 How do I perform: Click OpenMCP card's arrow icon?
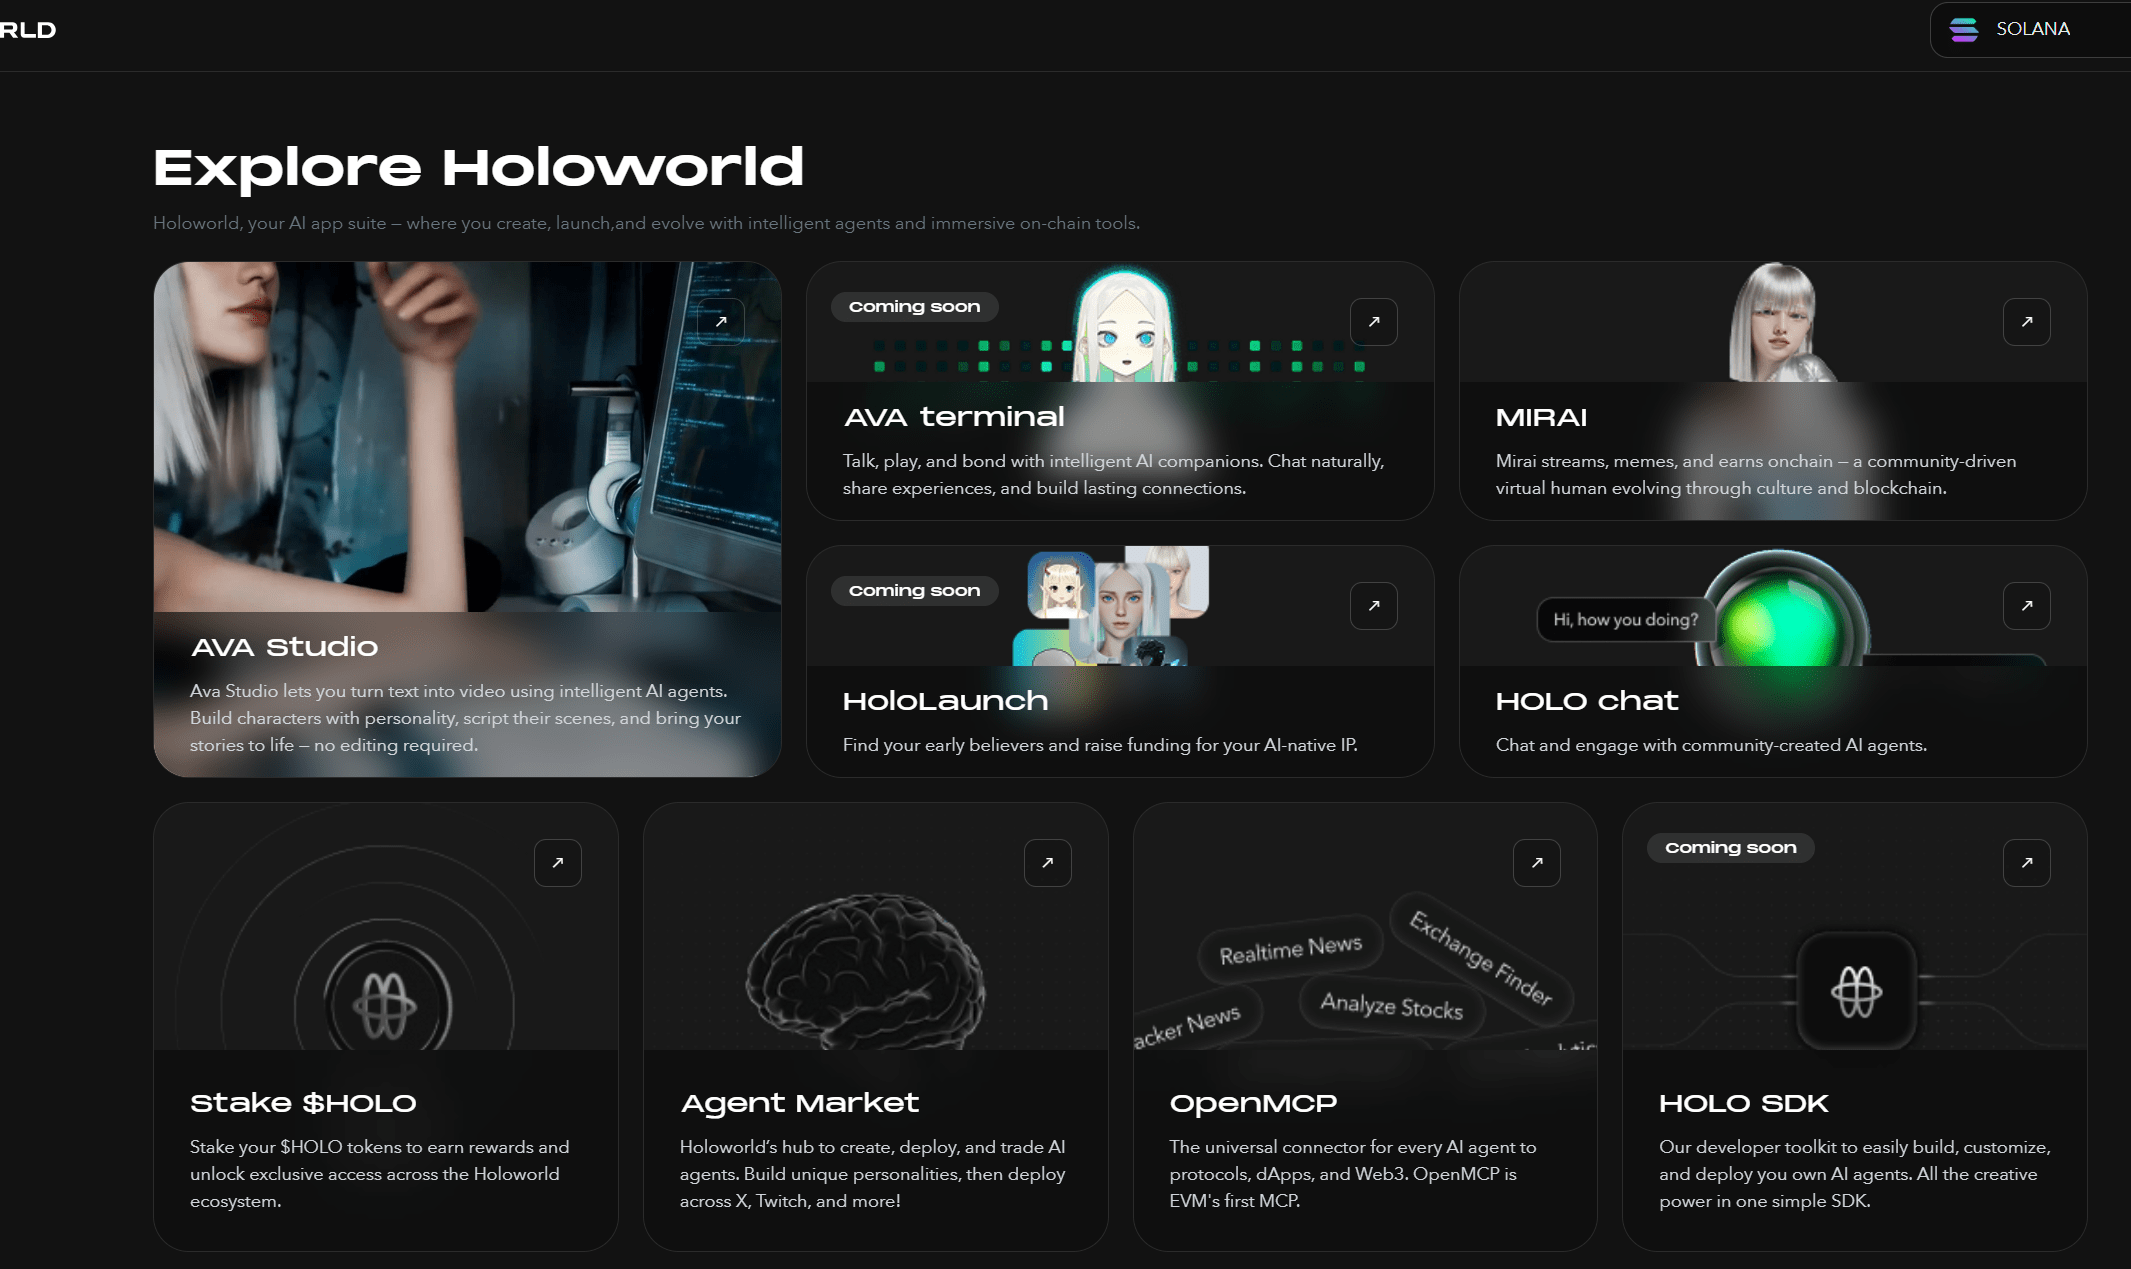coord(1537,863)
